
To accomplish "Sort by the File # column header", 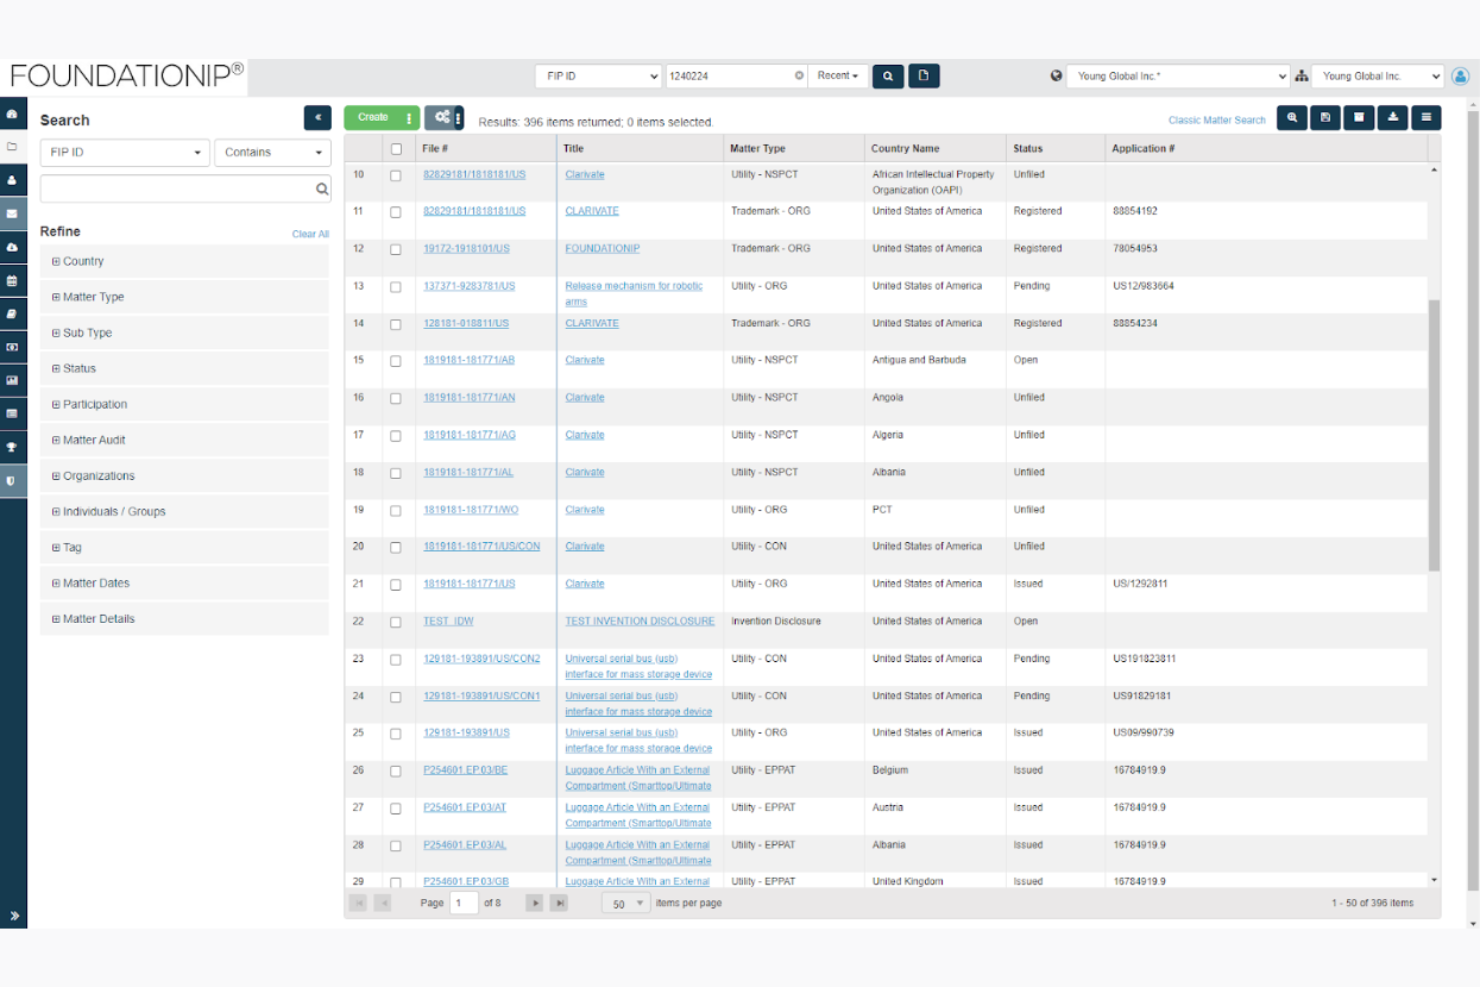I will click(435, 149).
